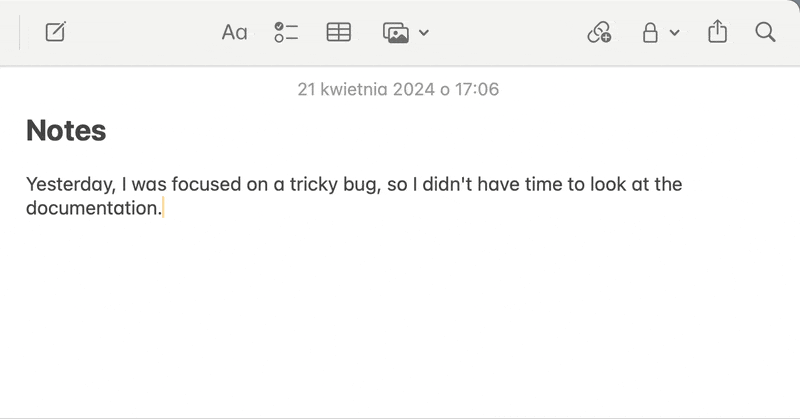Image resolution: width=800 pixels, height=419 pixels.
Task: Open search with the magnifier icon
Action: tap(765, 33)
